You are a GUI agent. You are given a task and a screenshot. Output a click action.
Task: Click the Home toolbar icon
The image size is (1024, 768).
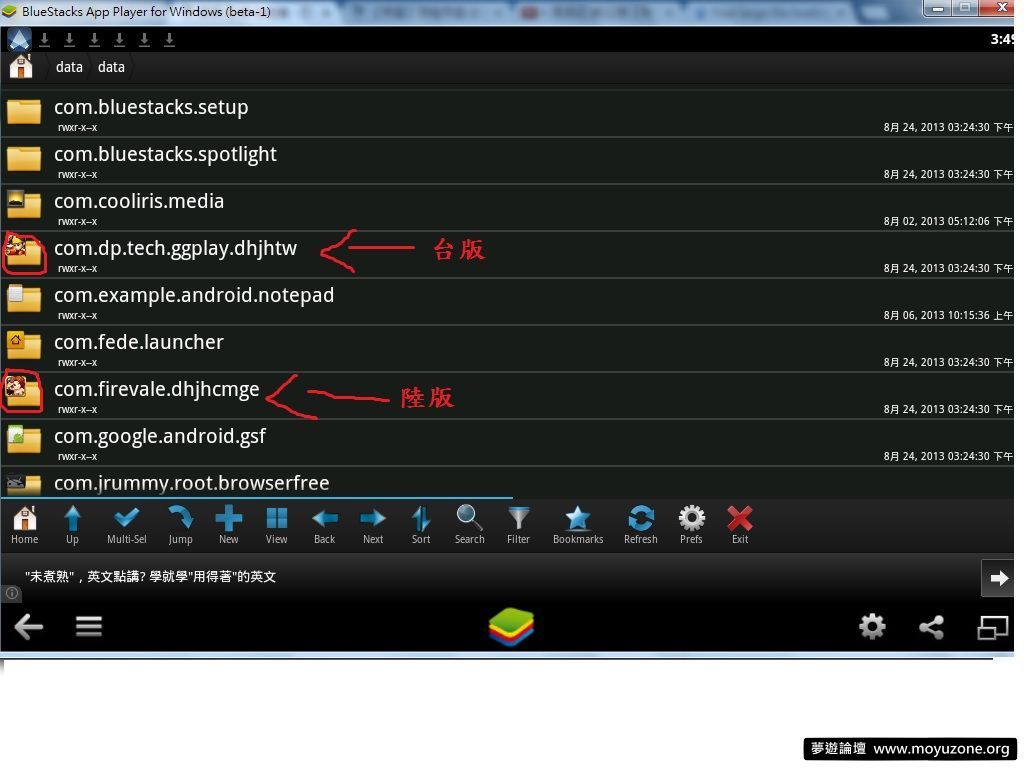(25, 525)
